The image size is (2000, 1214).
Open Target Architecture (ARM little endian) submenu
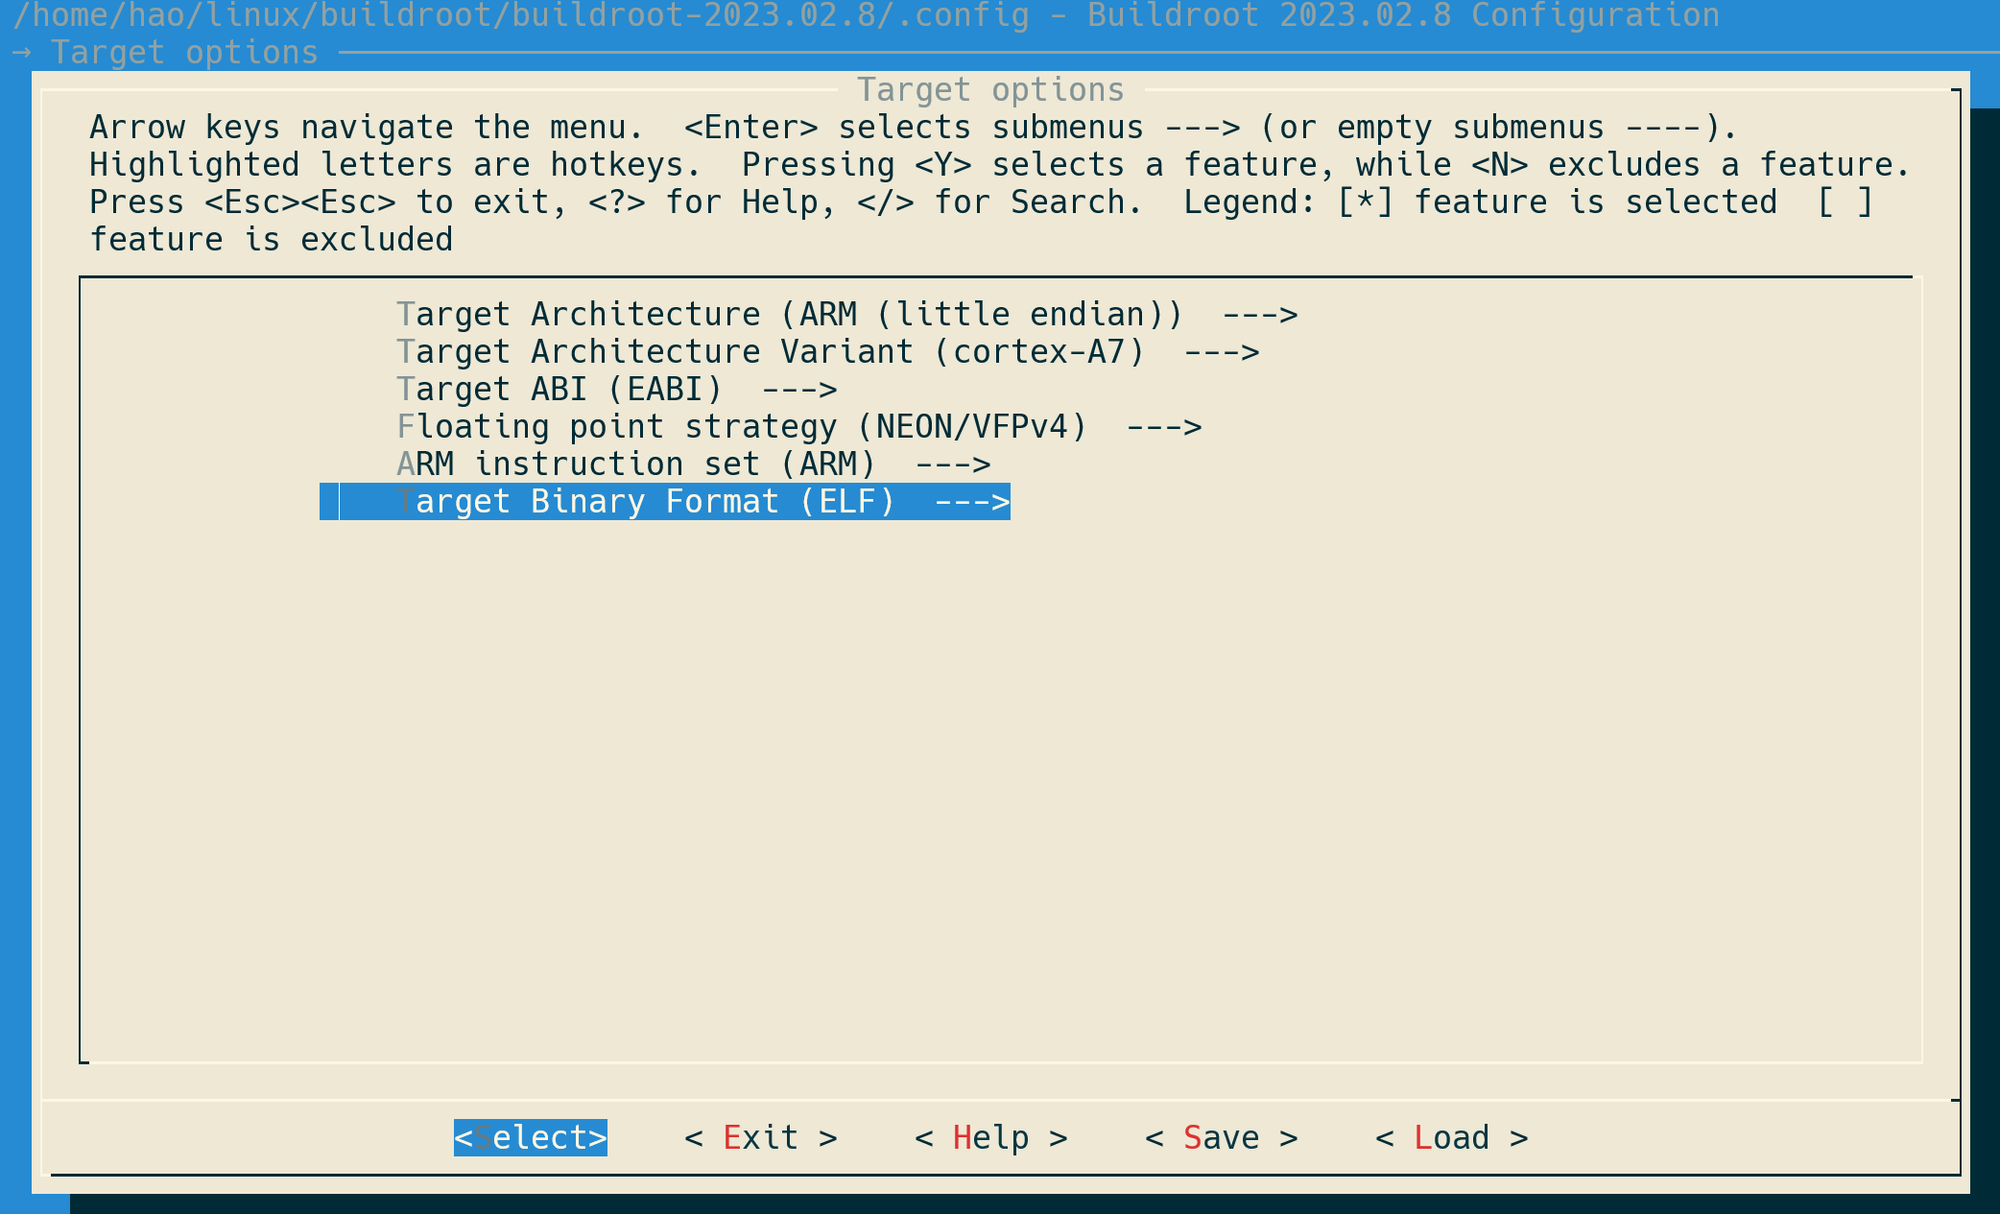point(847,314)
